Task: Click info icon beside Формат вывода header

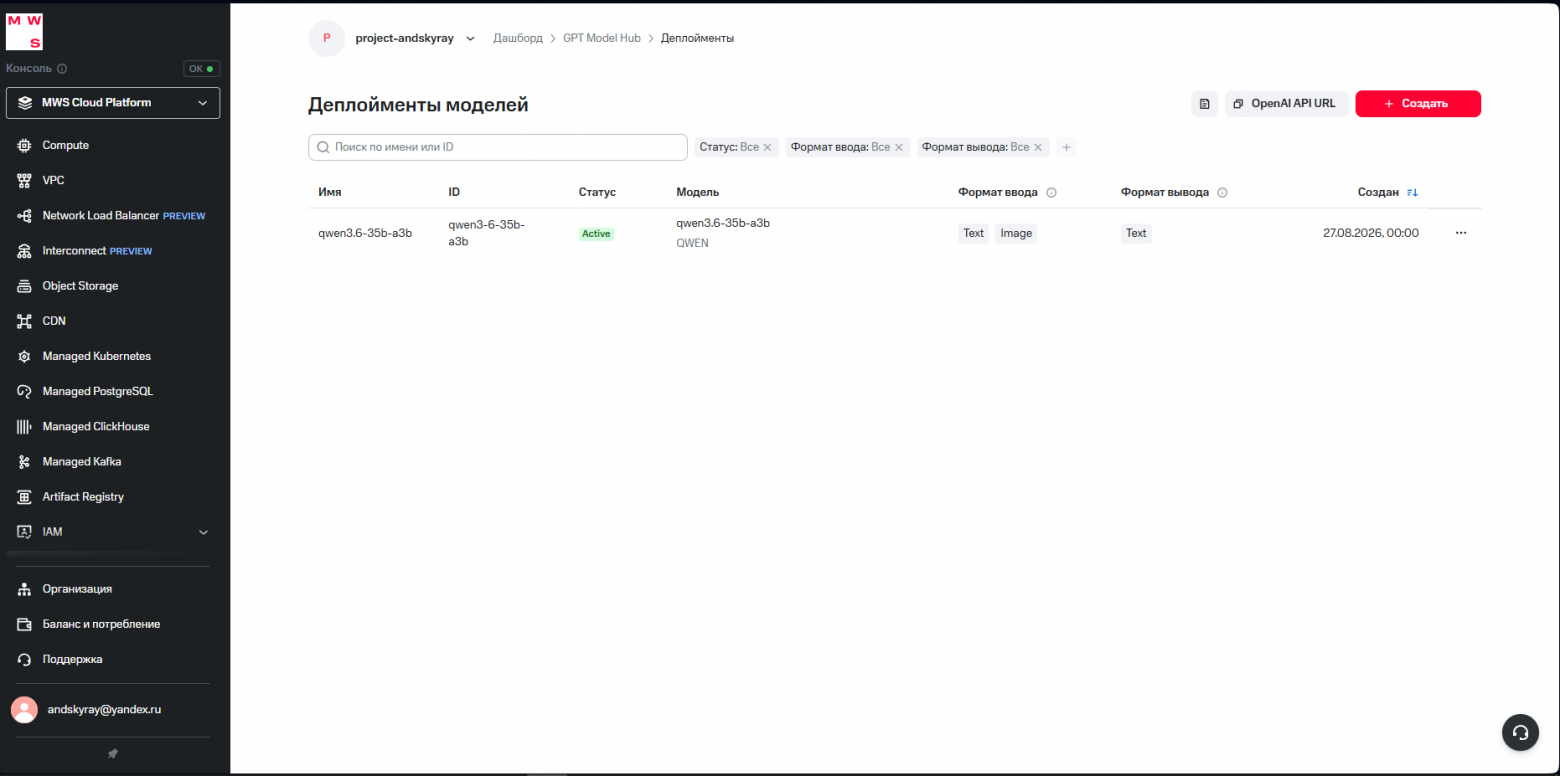Action: pos(1222,193)
